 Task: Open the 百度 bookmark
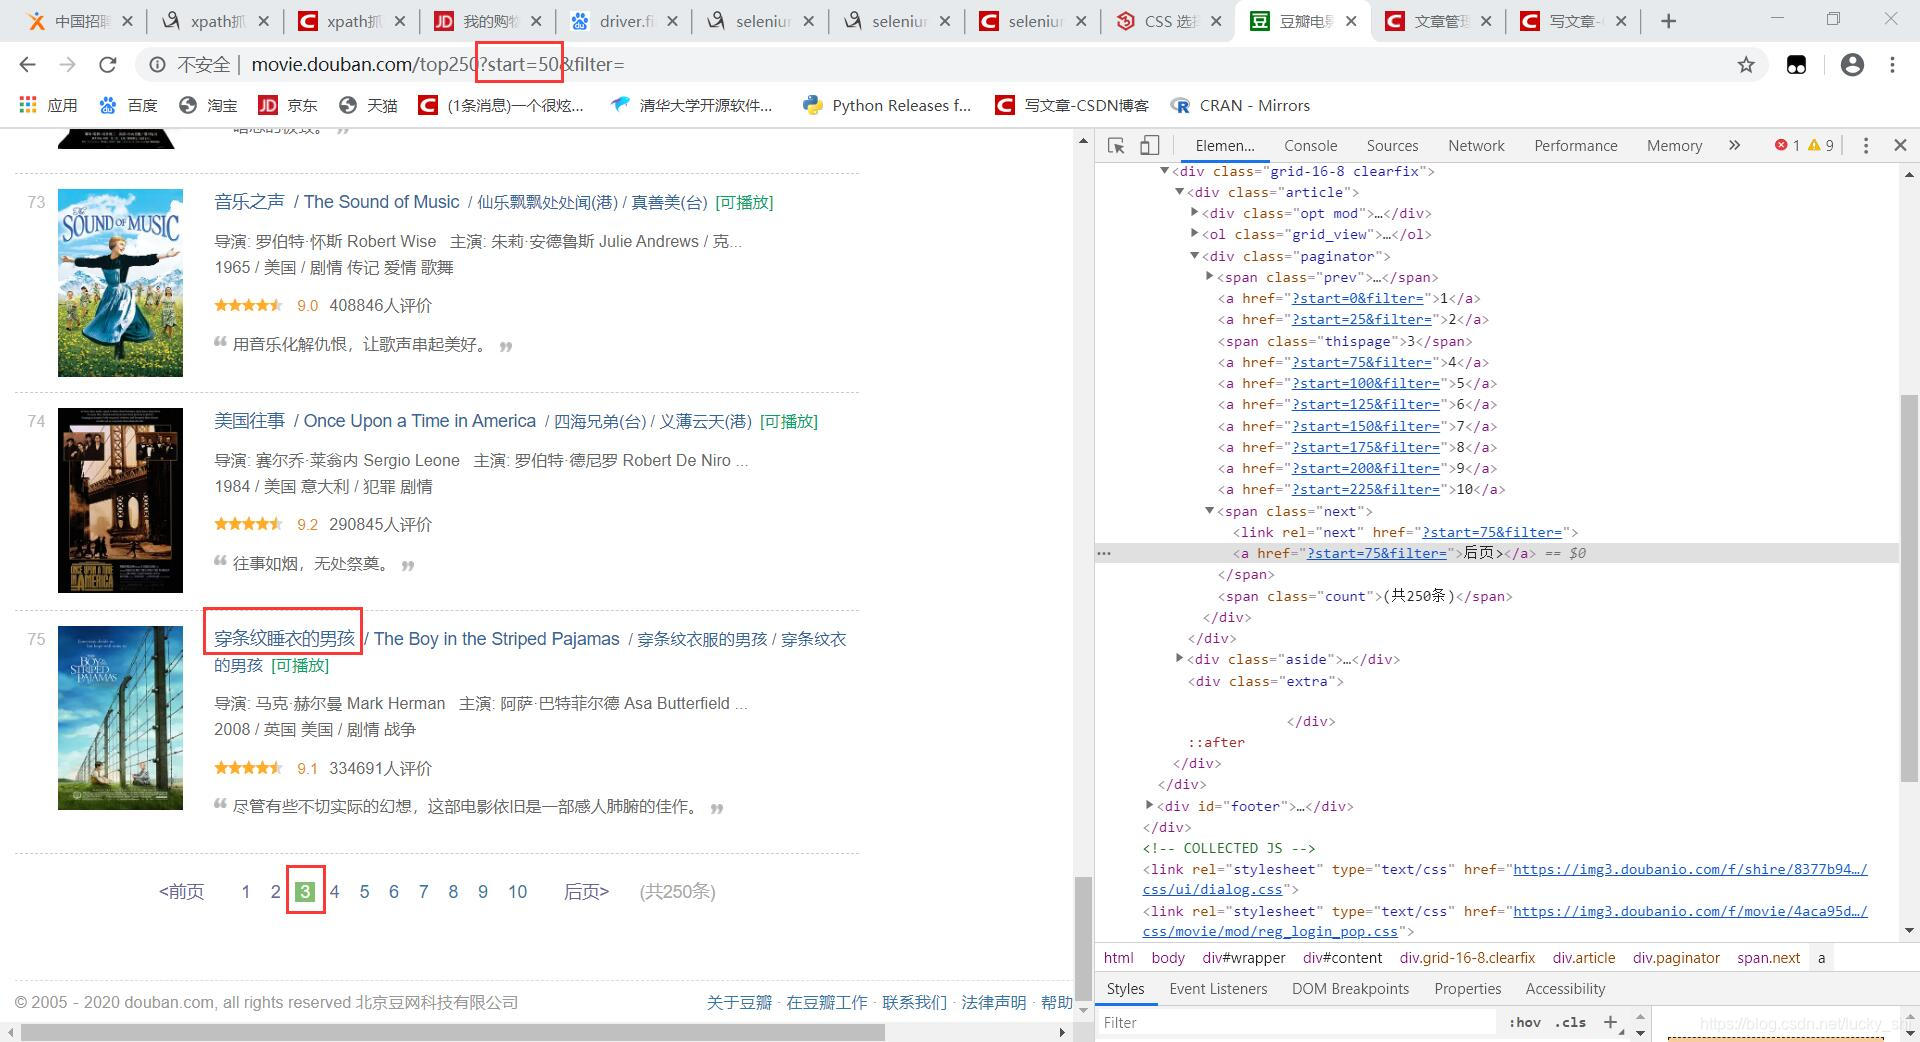tap(128, 105)
